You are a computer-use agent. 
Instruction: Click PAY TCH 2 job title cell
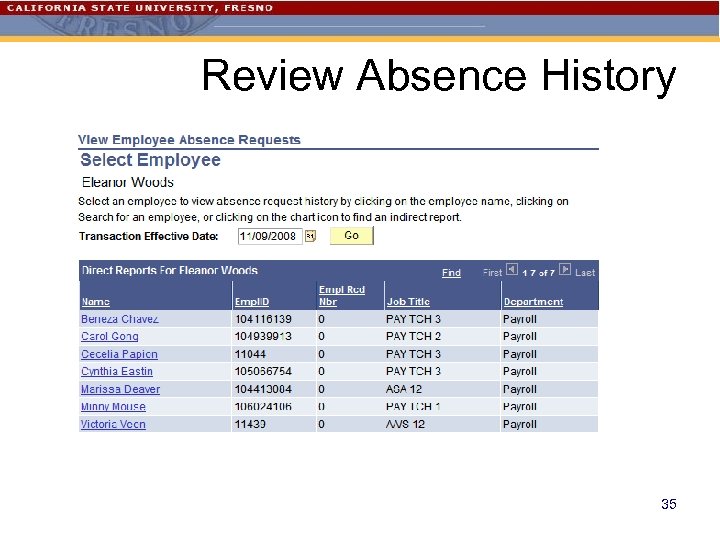pos(413,336)
